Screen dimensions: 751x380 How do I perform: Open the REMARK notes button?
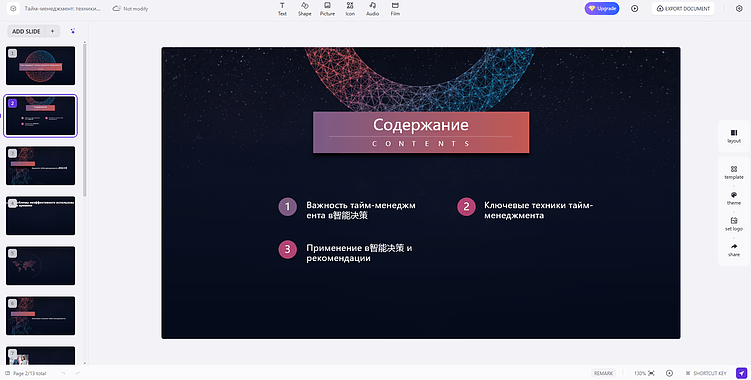coord(603,373)
